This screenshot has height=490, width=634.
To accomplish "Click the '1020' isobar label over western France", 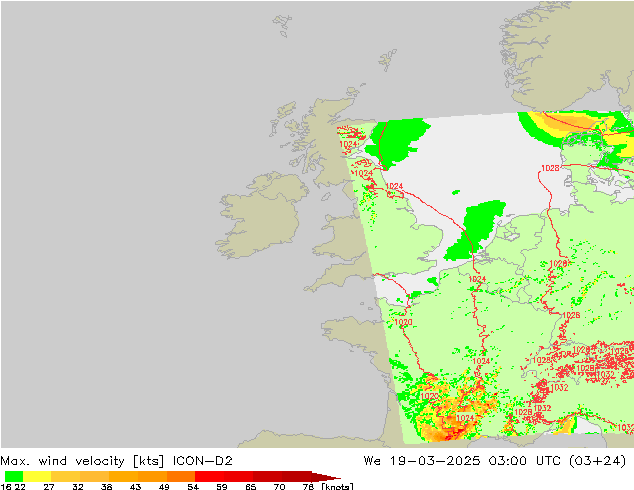I will click(x=403, y=322).
